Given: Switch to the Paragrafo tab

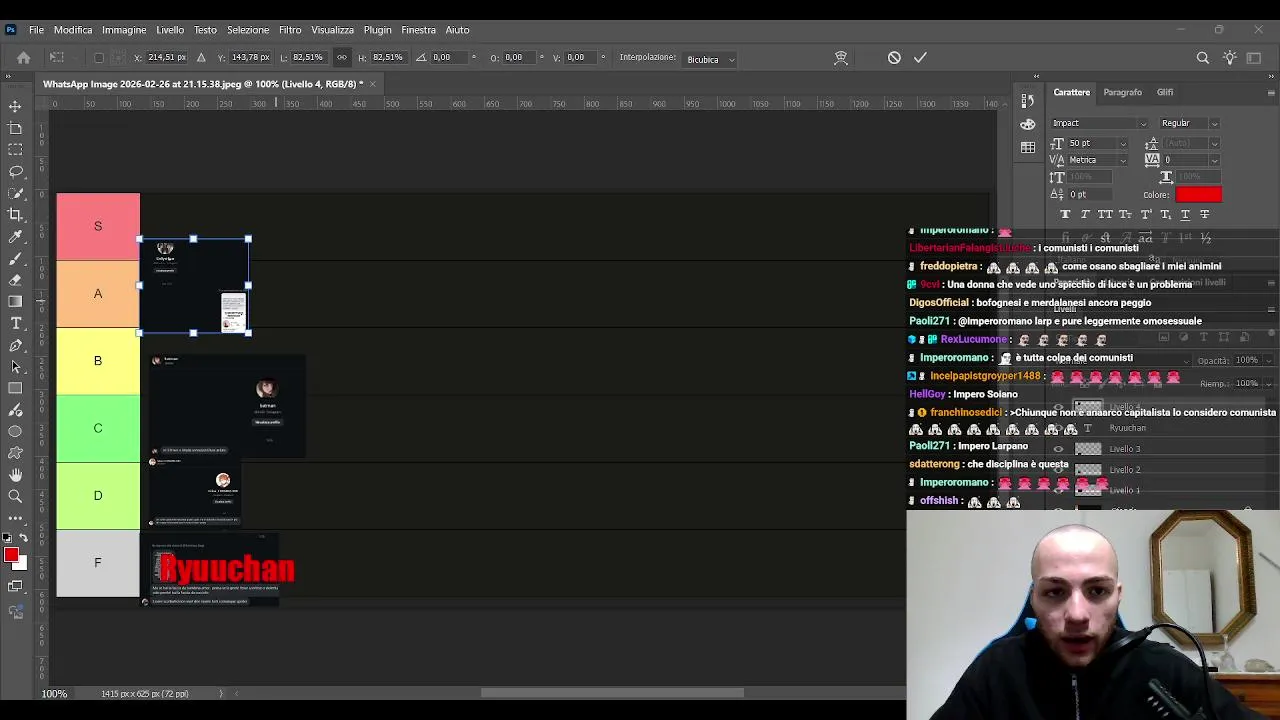Looking at the screenshot, I should tap(1122, 92).
